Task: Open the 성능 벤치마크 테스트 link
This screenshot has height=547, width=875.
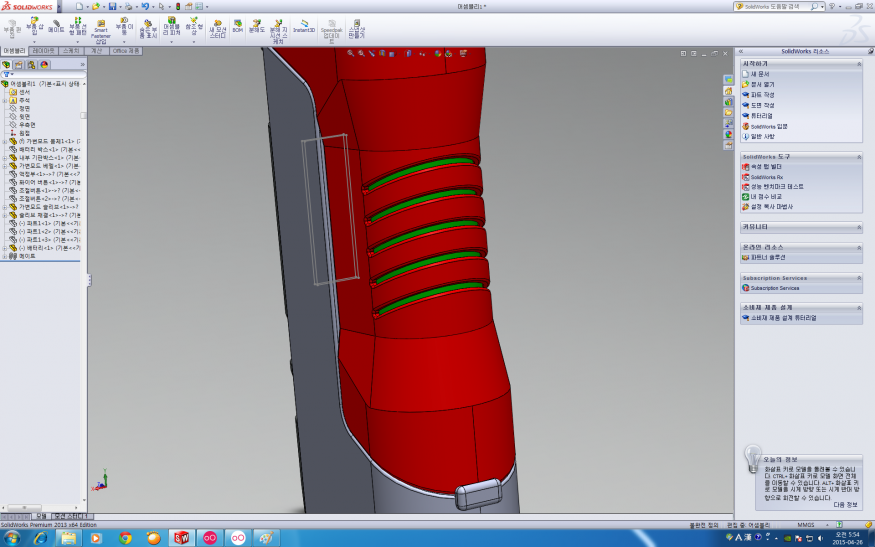Action: [777, 187]
